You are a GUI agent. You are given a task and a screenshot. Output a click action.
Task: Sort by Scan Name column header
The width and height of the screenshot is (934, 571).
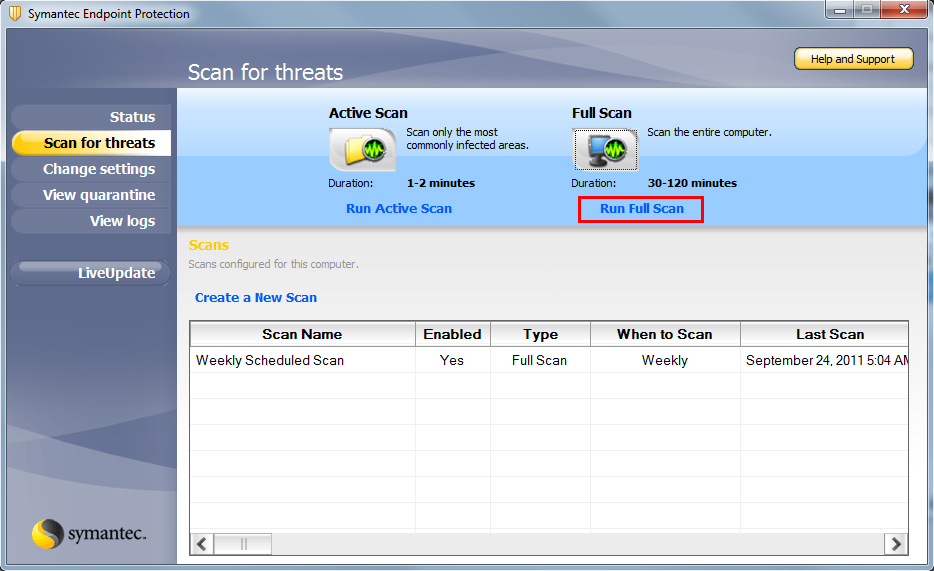303,334
